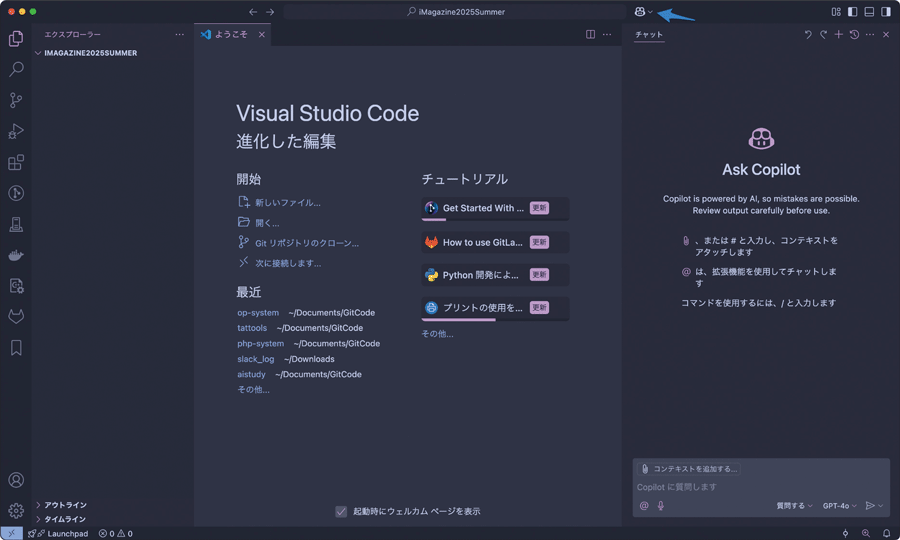Image resolution: width=900 pixels, height=540 pixels.
Task: Open recent project tattools
Action: [x=252, y=328]
